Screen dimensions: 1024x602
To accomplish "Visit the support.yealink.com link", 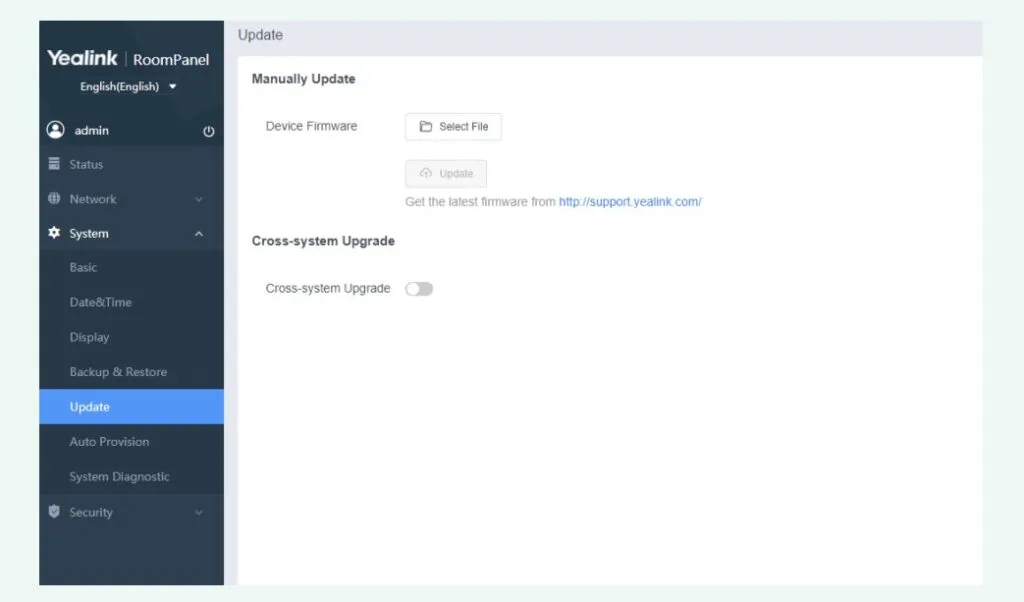I will pyautogui.click(x=630, y=202).
